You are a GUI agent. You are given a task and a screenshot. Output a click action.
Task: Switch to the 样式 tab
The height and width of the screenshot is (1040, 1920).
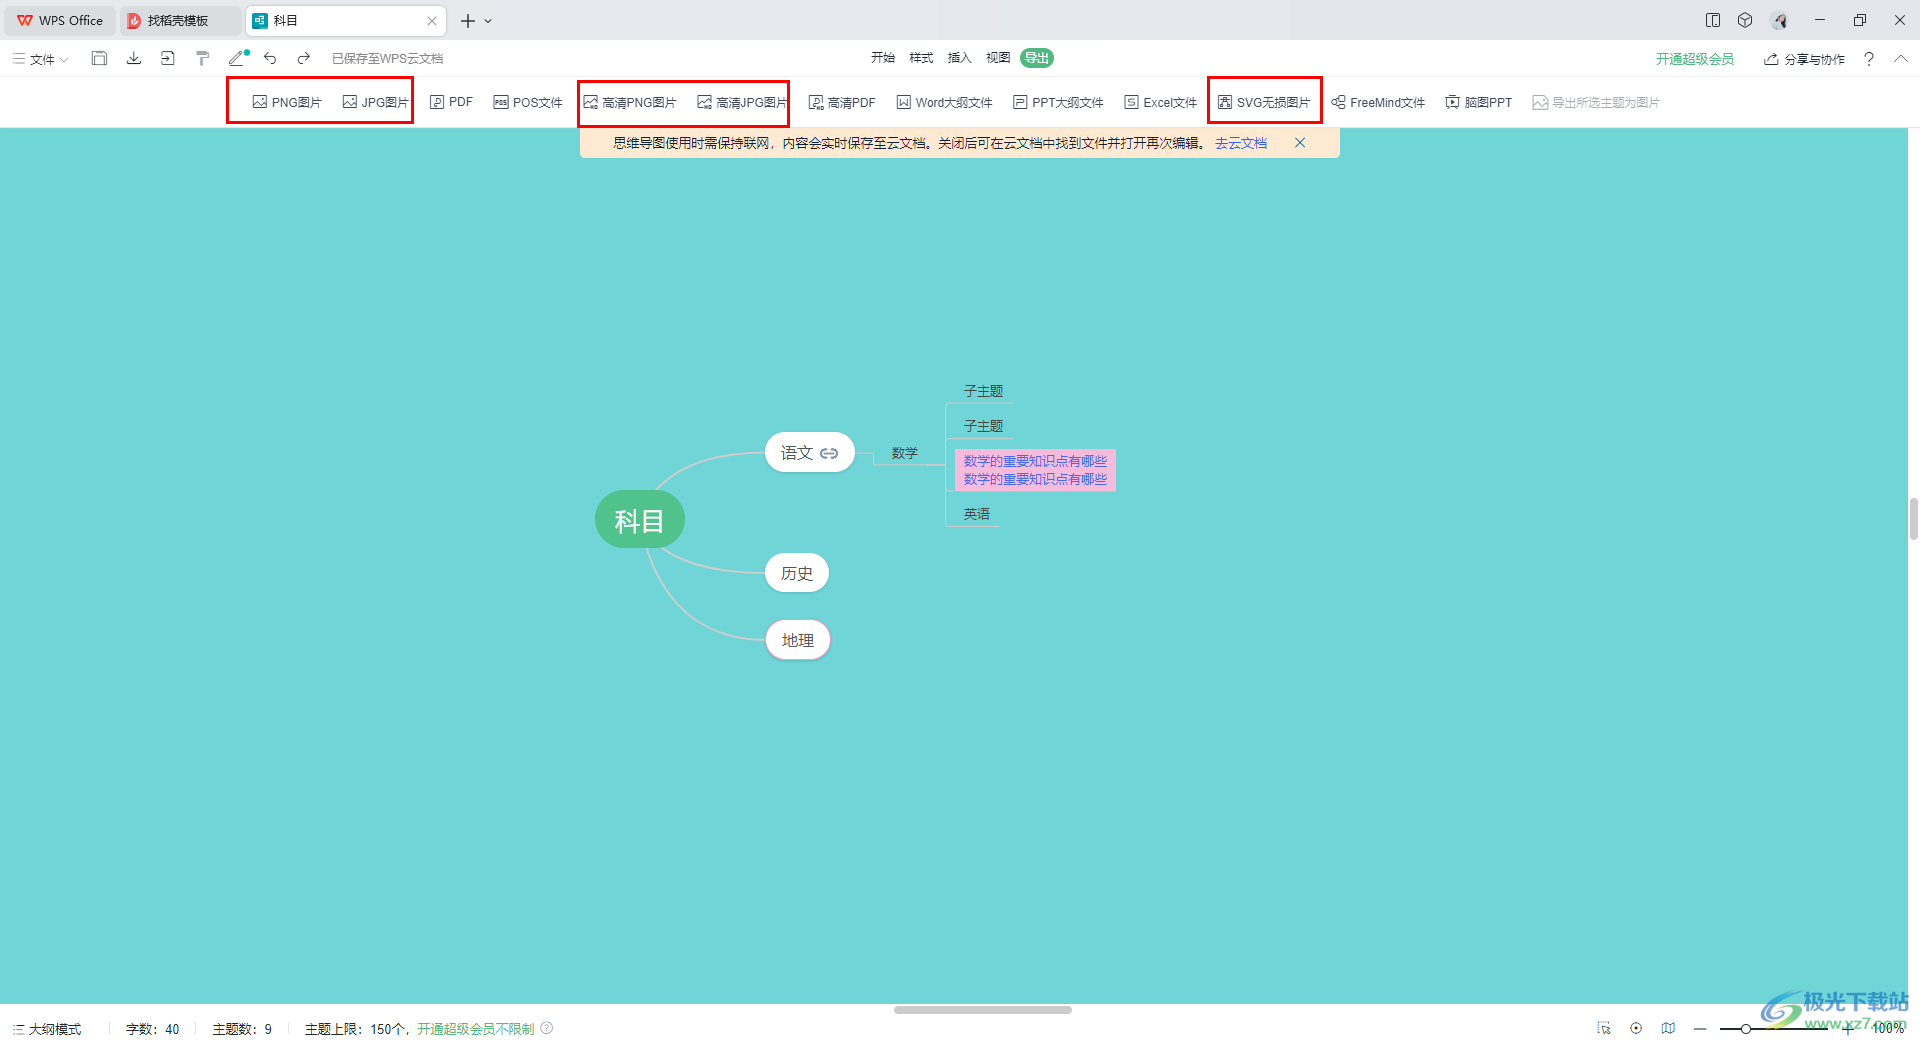tap(921, 58)
